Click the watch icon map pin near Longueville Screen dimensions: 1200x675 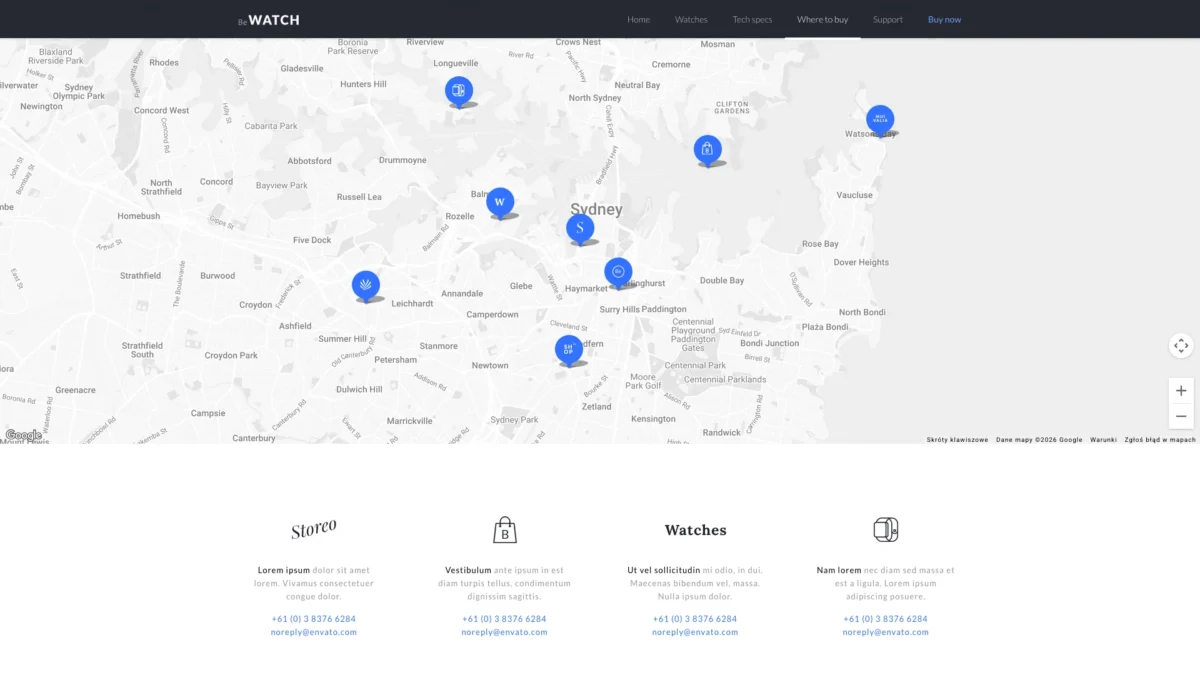pos(459,90)
